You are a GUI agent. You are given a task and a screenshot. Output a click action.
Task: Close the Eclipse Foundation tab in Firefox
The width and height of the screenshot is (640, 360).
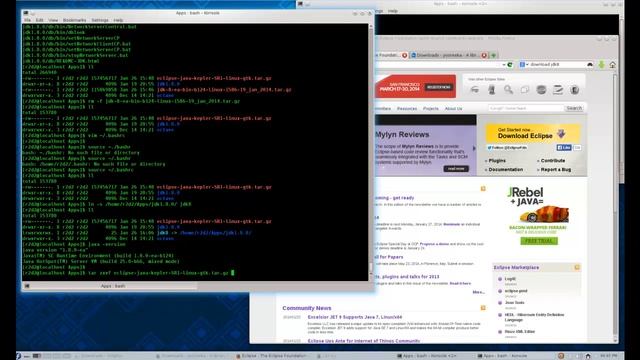tap(404, 55)
